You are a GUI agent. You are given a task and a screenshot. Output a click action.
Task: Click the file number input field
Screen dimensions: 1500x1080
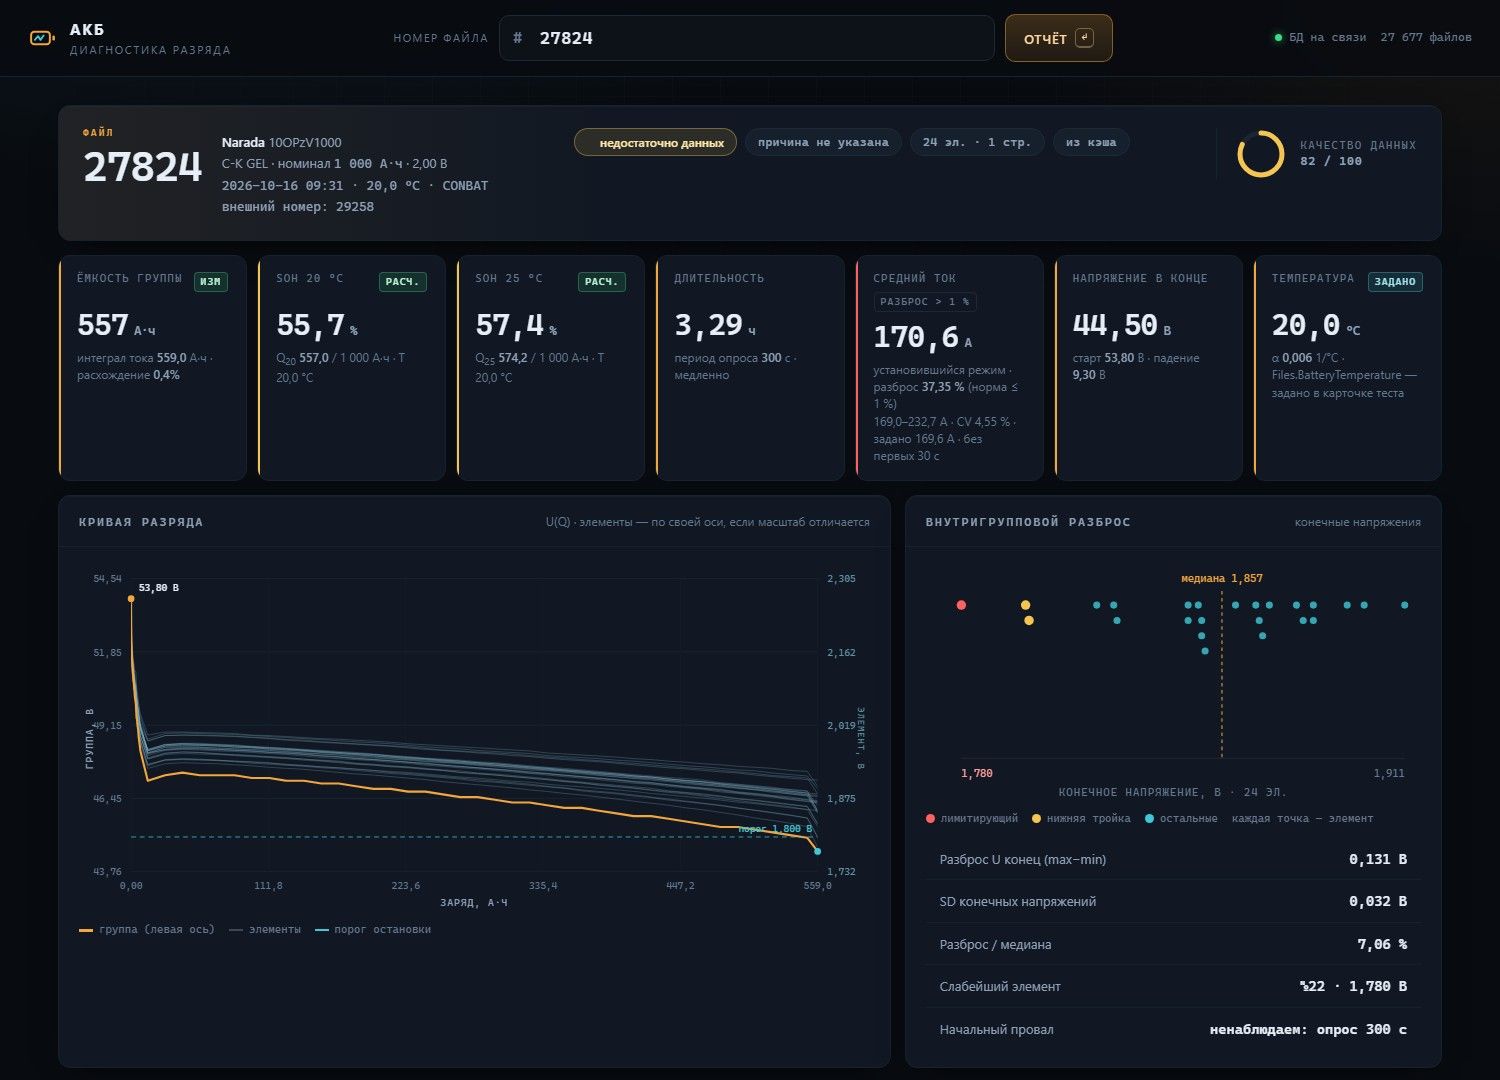coord(746,38)
